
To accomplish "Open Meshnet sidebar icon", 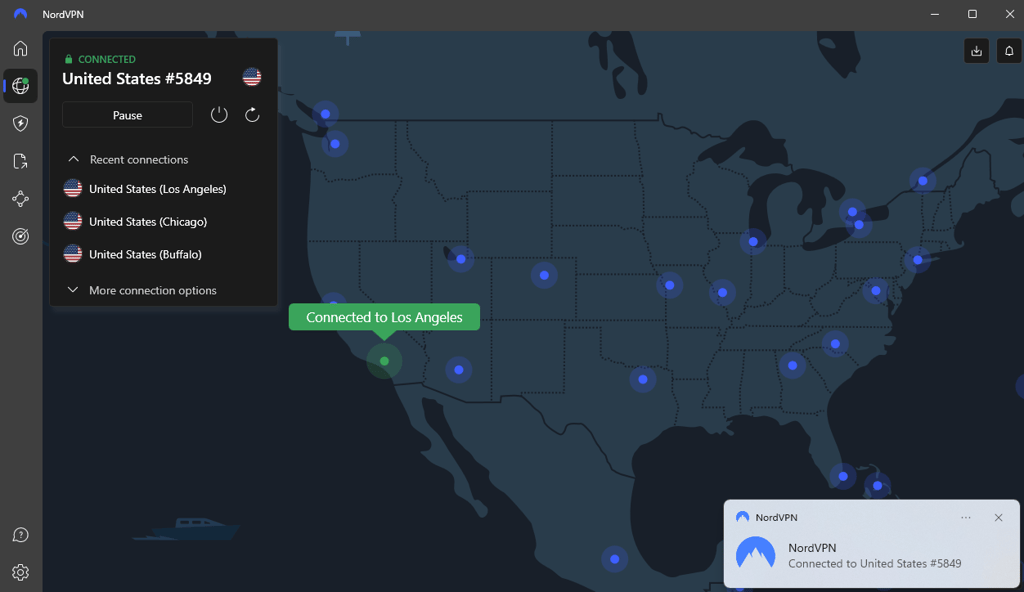I will (x=20, y=199).
